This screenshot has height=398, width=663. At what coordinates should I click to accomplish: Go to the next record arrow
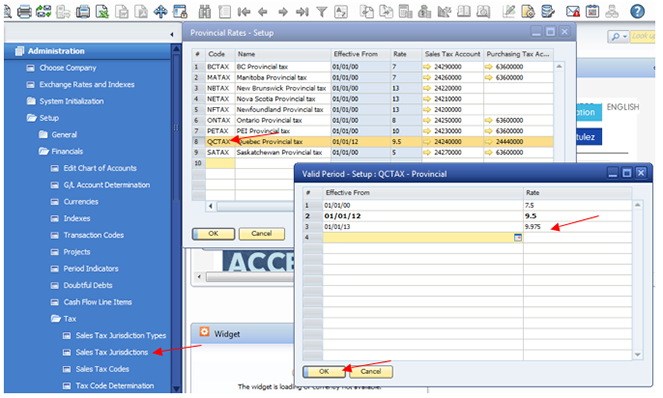click(x=283, y=12)
